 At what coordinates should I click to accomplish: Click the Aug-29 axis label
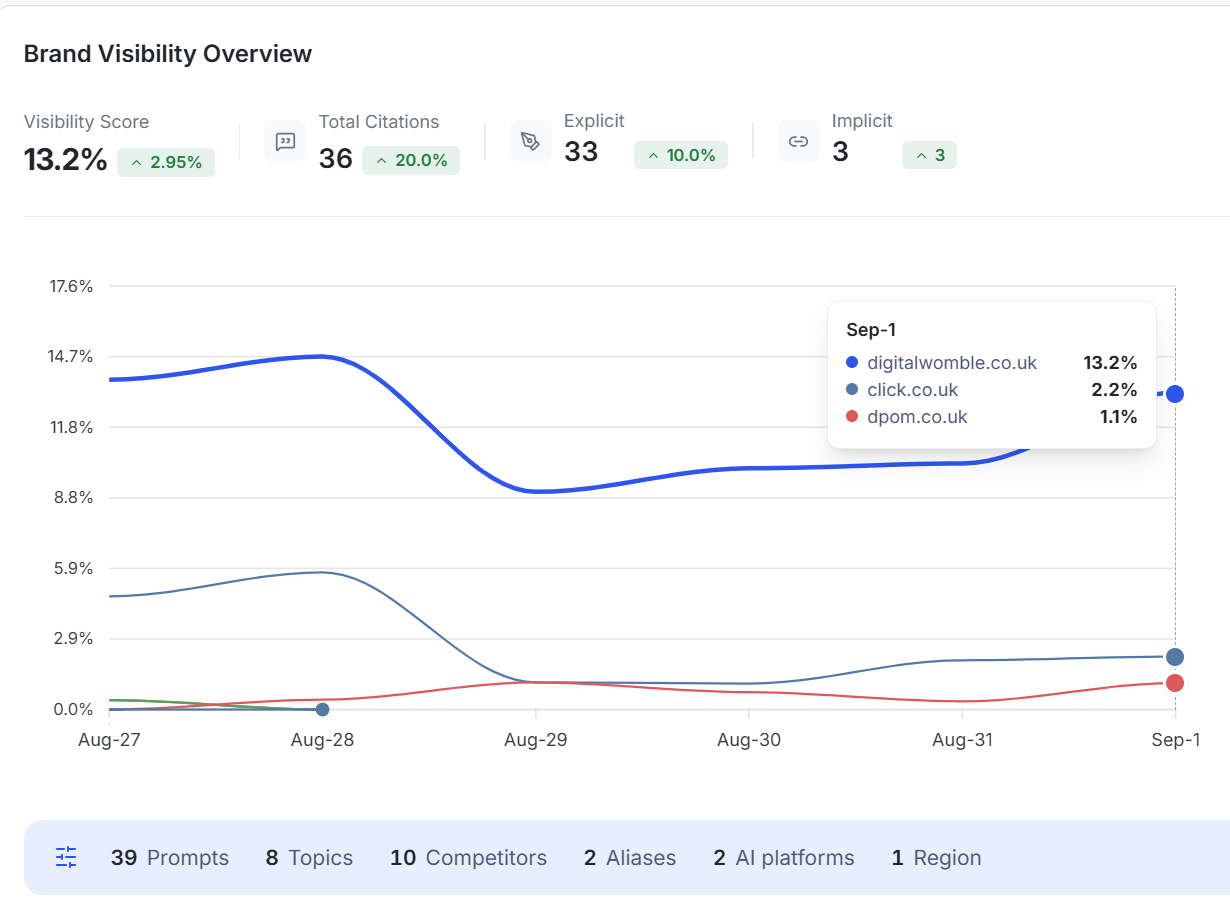tap(535, 740)
